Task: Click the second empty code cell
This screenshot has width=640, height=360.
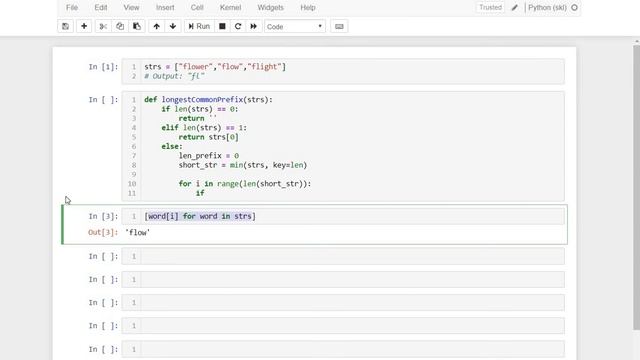Action: [343, 280]
